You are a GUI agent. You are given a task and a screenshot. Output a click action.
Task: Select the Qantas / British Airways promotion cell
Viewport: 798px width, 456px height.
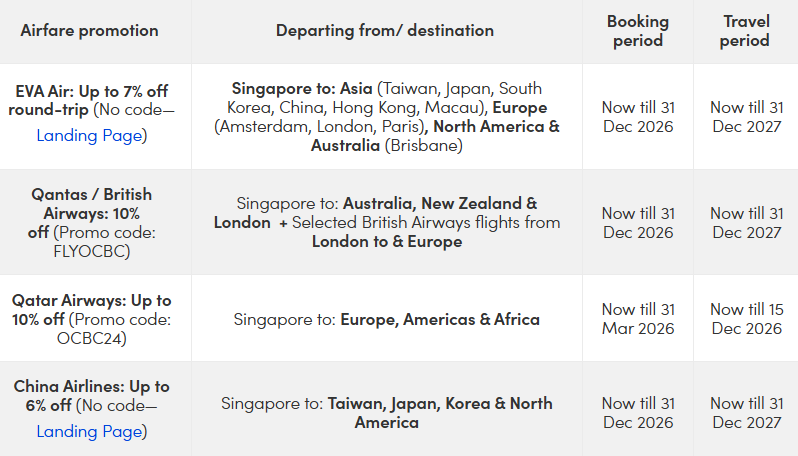(x=91, y=222)
